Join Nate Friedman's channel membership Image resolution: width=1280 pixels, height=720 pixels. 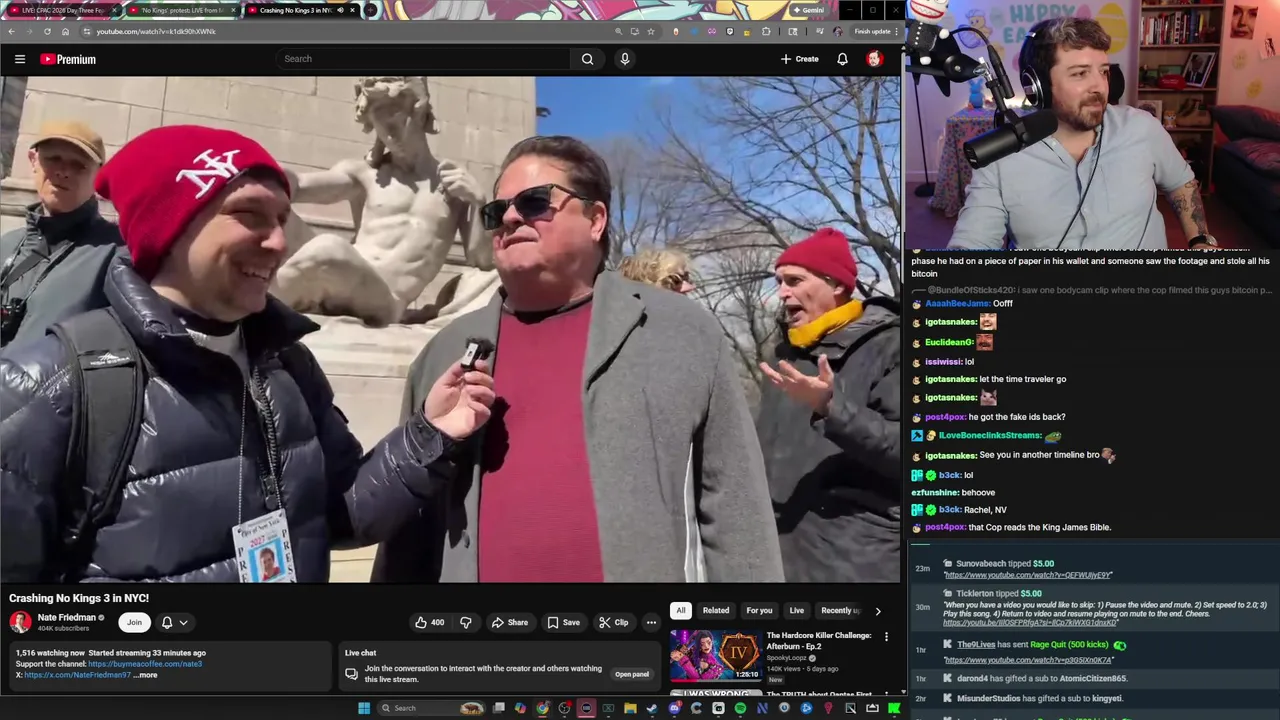point(134,622)
